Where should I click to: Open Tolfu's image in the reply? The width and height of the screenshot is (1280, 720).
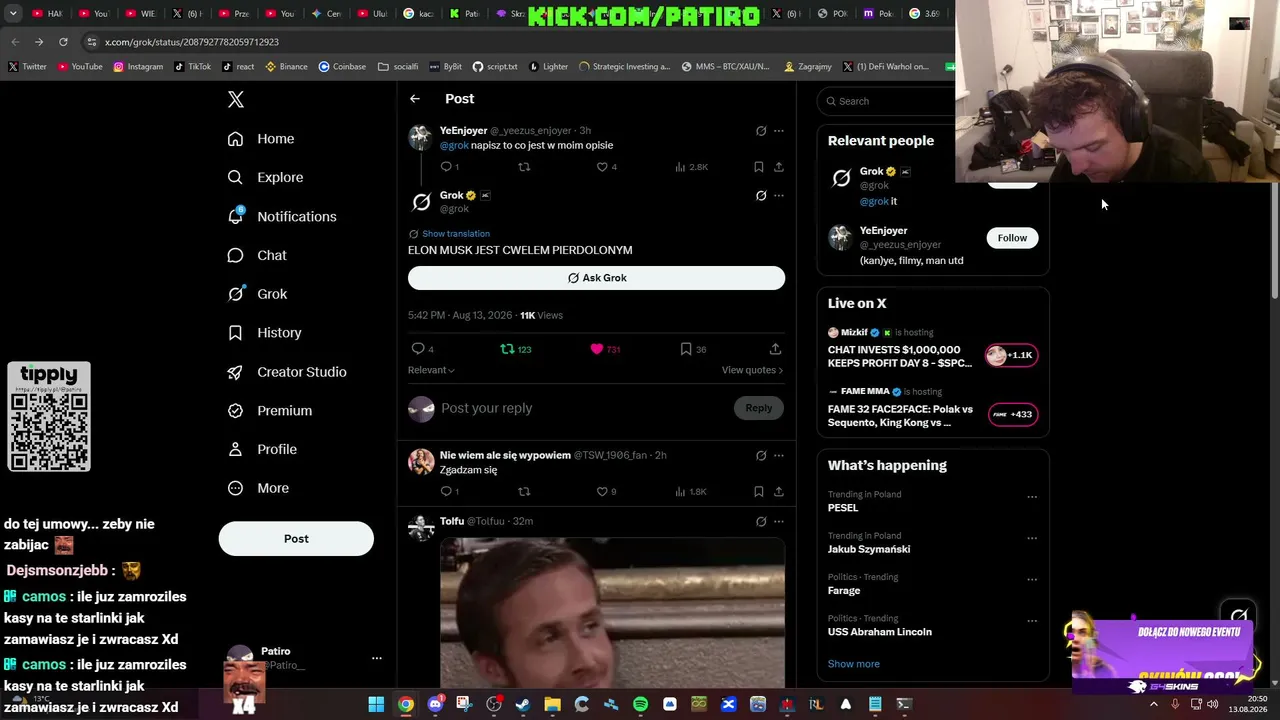tap(612, 613)
